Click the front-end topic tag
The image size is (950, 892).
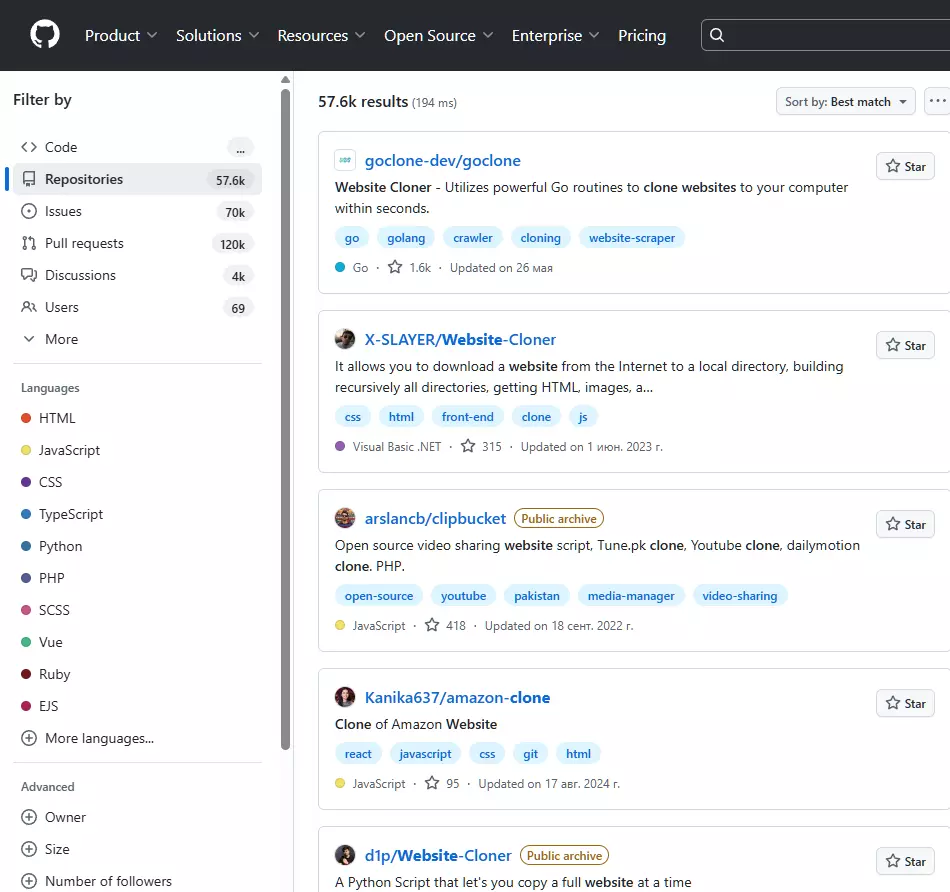coord(467,417)
